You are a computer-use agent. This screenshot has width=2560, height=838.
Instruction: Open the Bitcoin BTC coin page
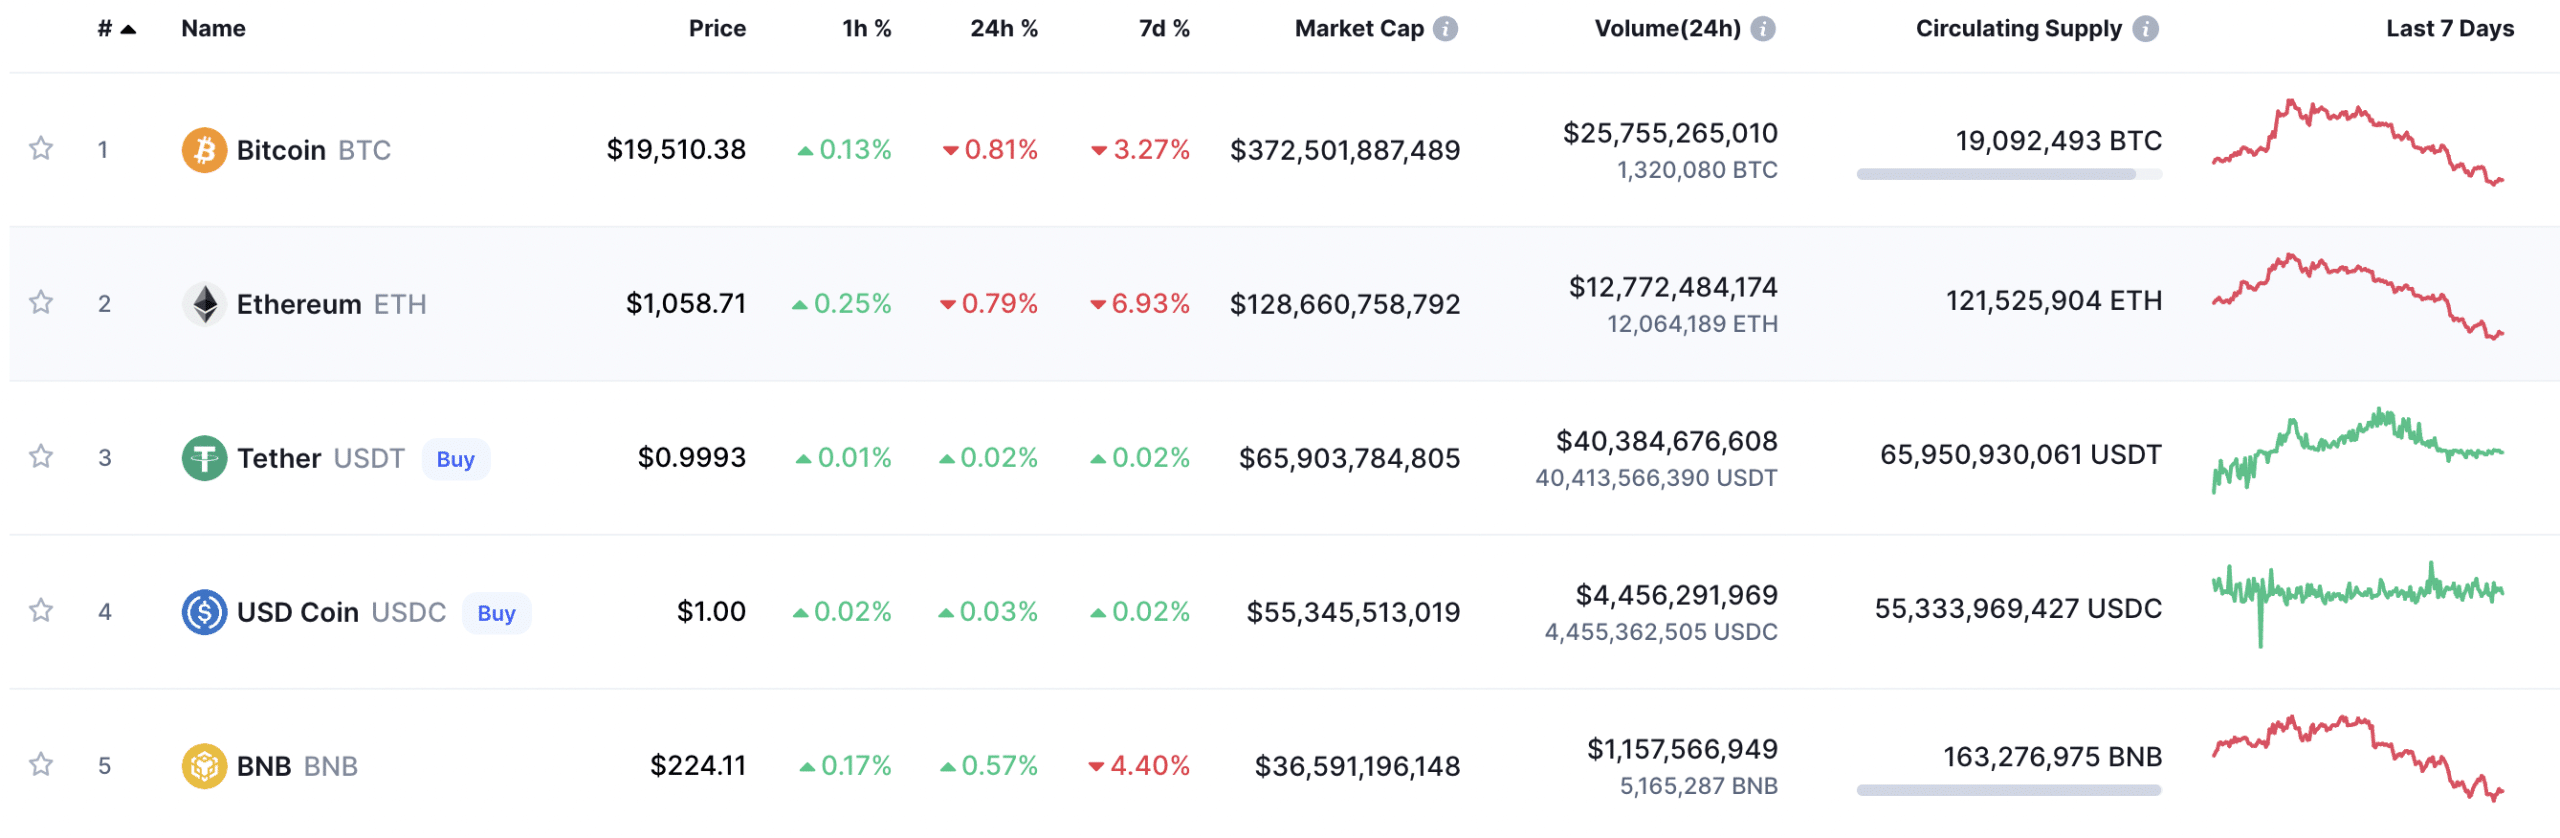tap(313, 150)
